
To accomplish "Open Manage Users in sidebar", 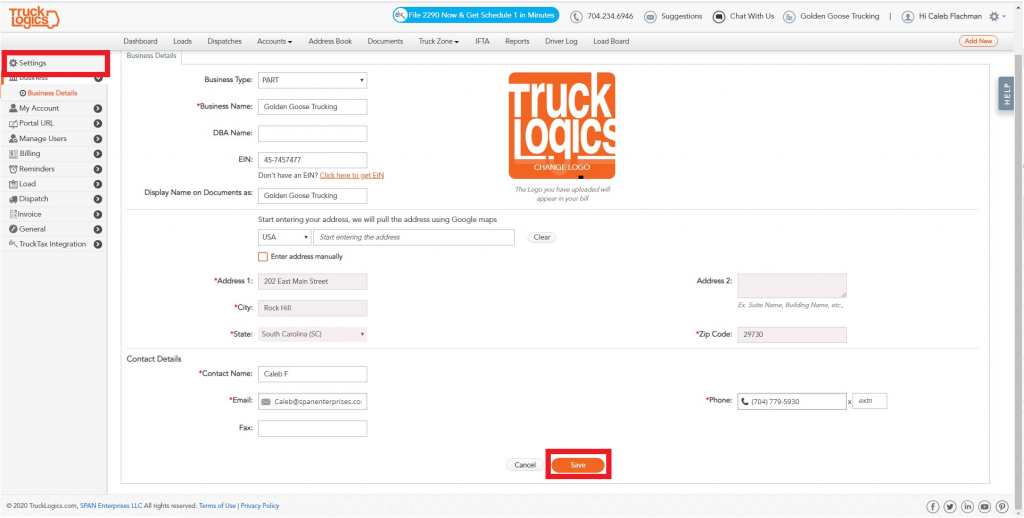I will [42, 138].
